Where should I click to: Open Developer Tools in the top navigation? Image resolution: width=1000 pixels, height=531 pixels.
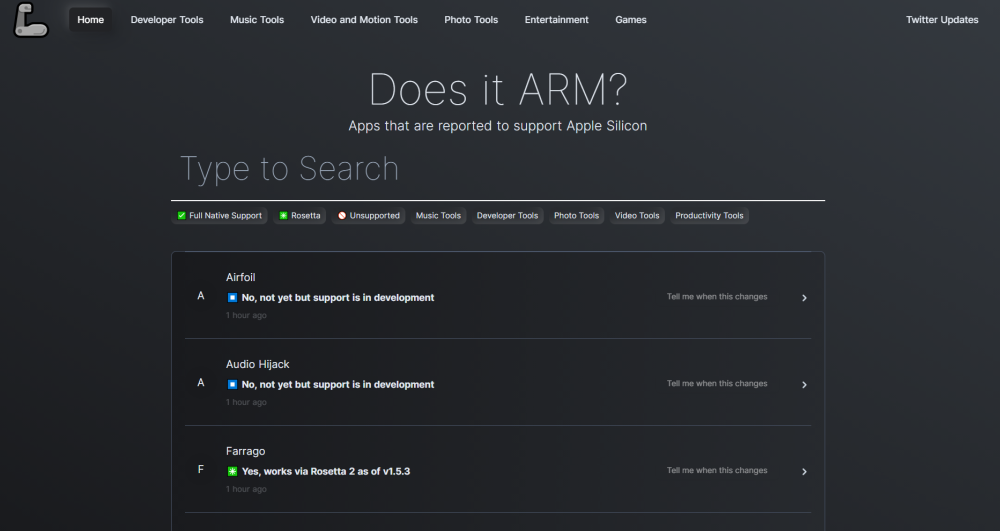167,20
